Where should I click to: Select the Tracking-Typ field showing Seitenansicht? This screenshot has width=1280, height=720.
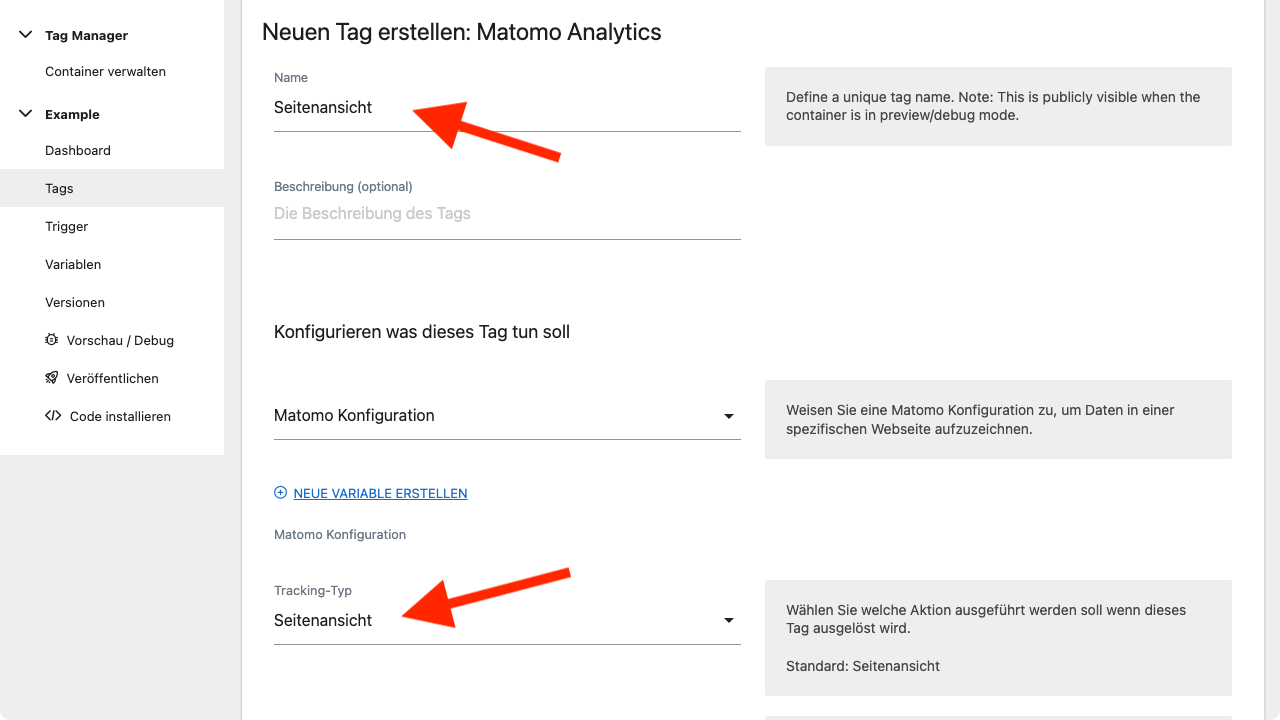(507, 621)
